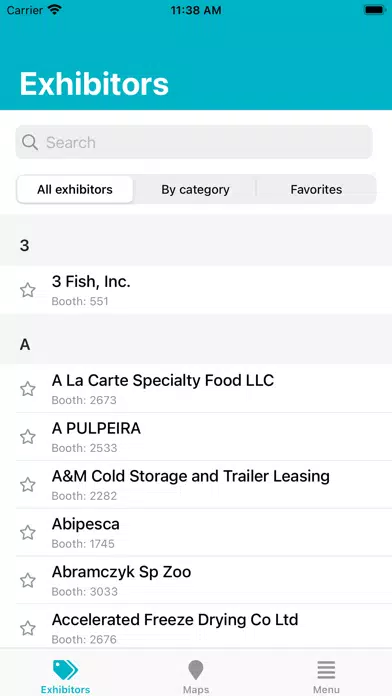The height and width of the screenshot is (696, 392).
Task: Tap the battery indicator in status bar
Action: [374, 10]
